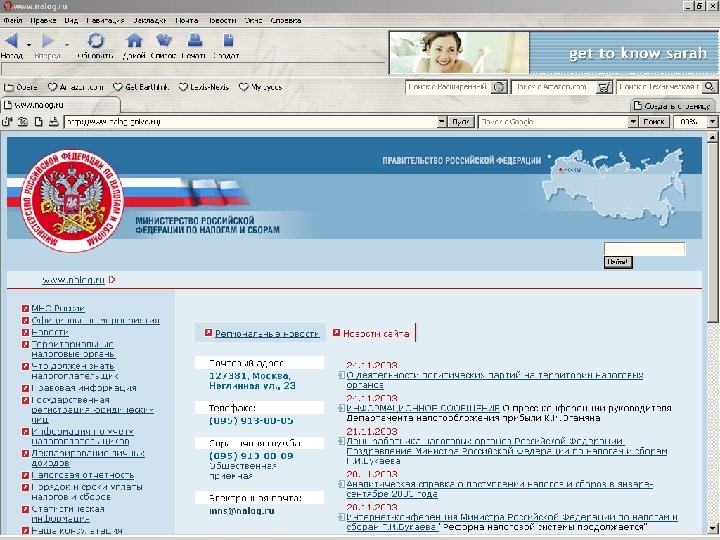Viewport: 720px width, 540px height.
Task: Open the Почта menu
Action: pyautogui.click(x=187, y=20)
